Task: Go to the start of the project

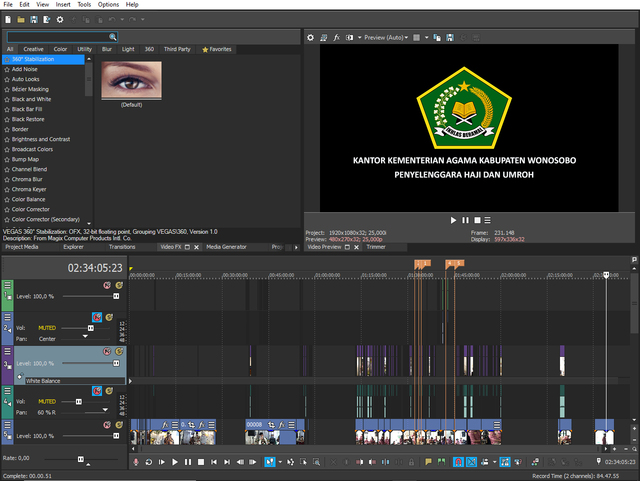Action: 214,462
